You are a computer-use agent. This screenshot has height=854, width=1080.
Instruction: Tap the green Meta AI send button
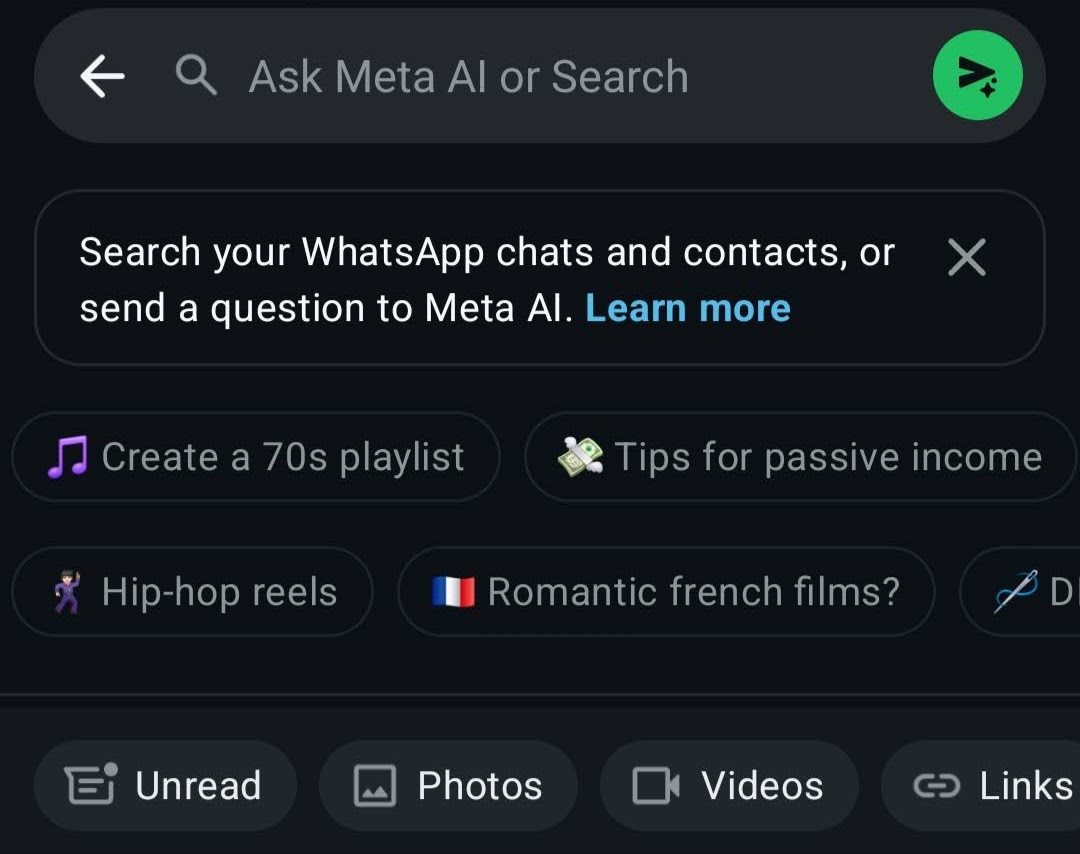click(977, 75)
